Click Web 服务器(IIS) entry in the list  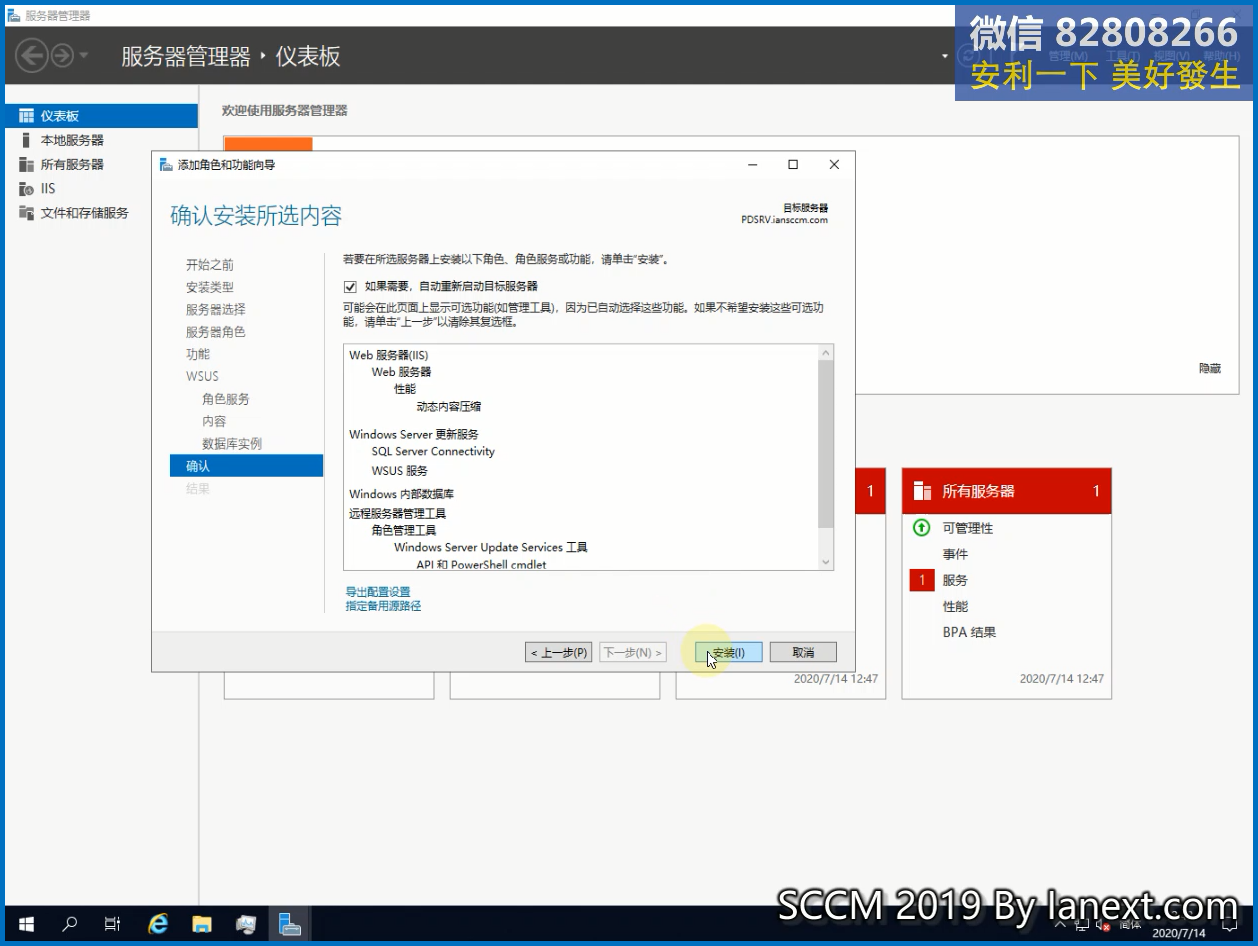tap(389, 355)
